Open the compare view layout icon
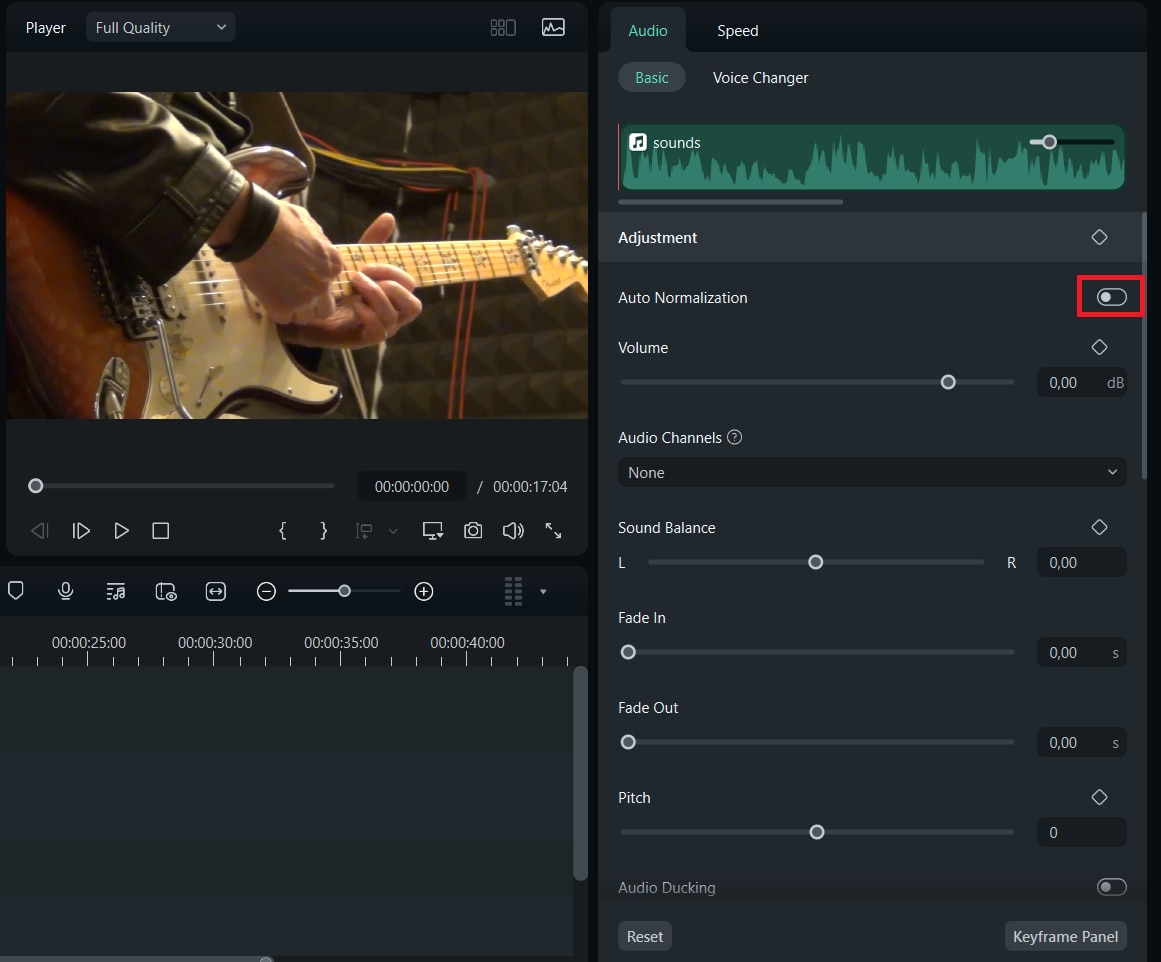The height and width of the screenshot is (962, 1161). pyautogui.click(x=503, y=28)
